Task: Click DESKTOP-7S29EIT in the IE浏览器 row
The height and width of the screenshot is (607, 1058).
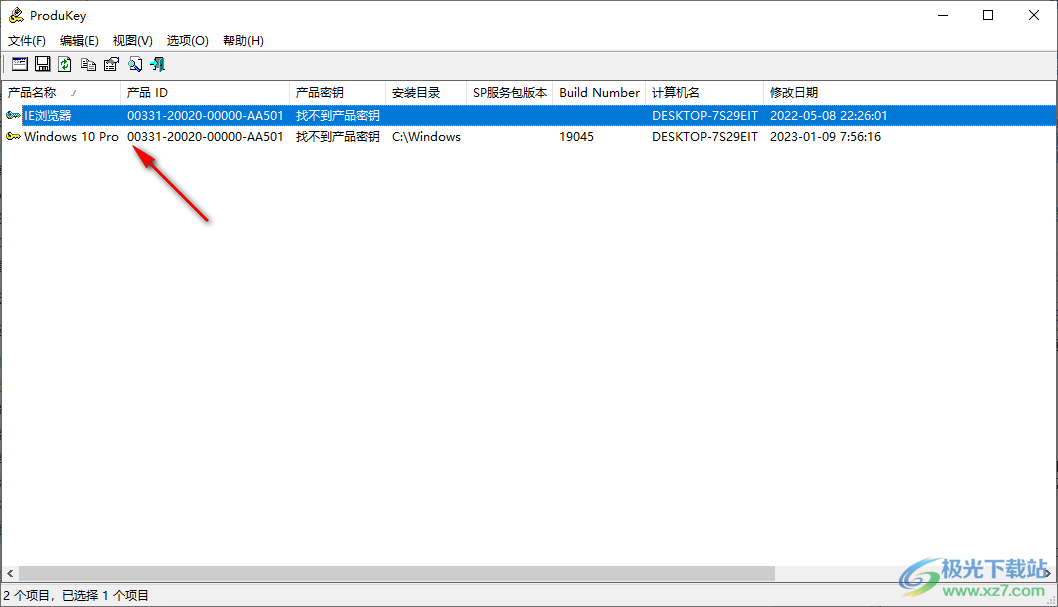Action: 704,115
